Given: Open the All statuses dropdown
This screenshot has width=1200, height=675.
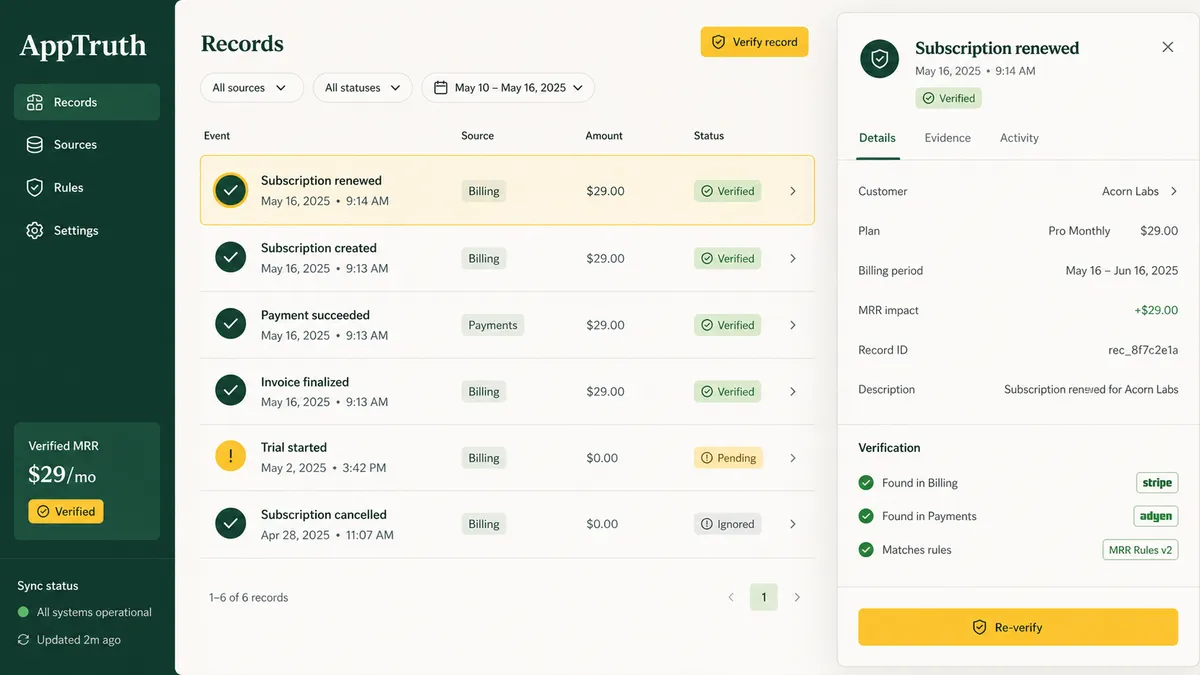Looking at the screenshot, I should [x=363, y=88].
